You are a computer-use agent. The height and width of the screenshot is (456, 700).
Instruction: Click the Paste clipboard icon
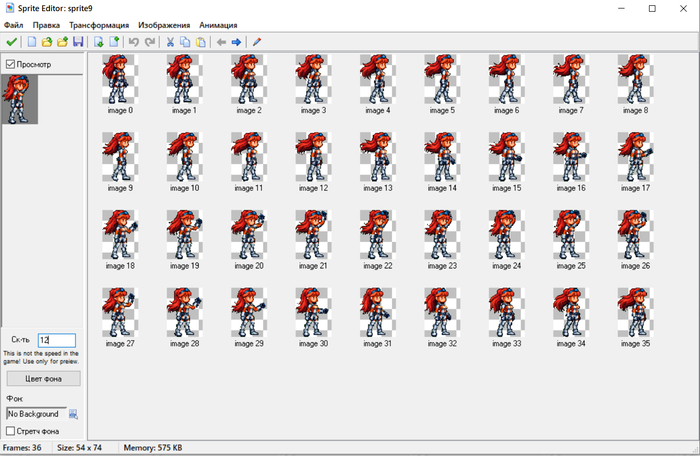[201, 42]
